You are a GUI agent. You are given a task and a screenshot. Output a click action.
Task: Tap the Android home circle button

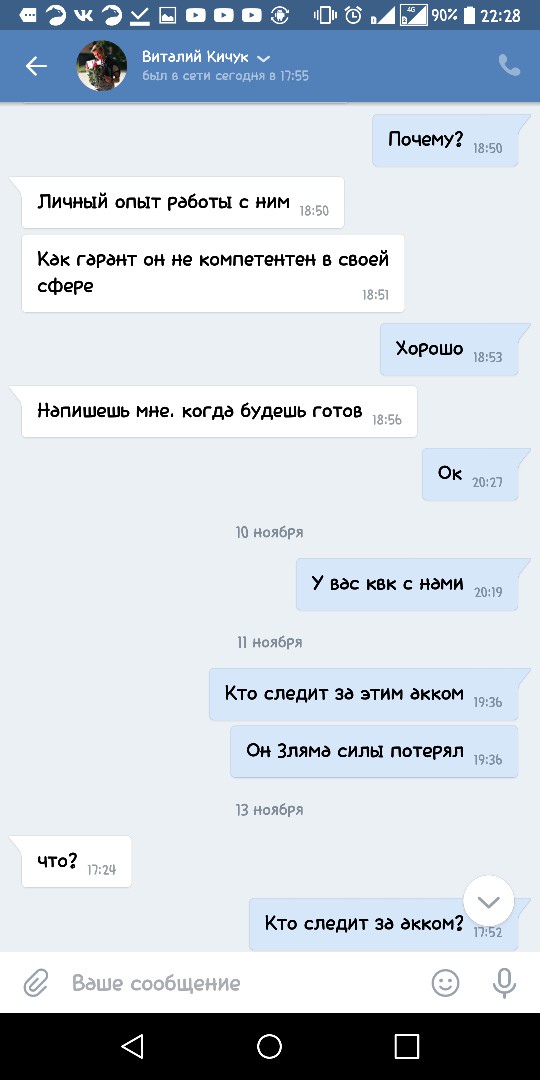click(269, 1046)
